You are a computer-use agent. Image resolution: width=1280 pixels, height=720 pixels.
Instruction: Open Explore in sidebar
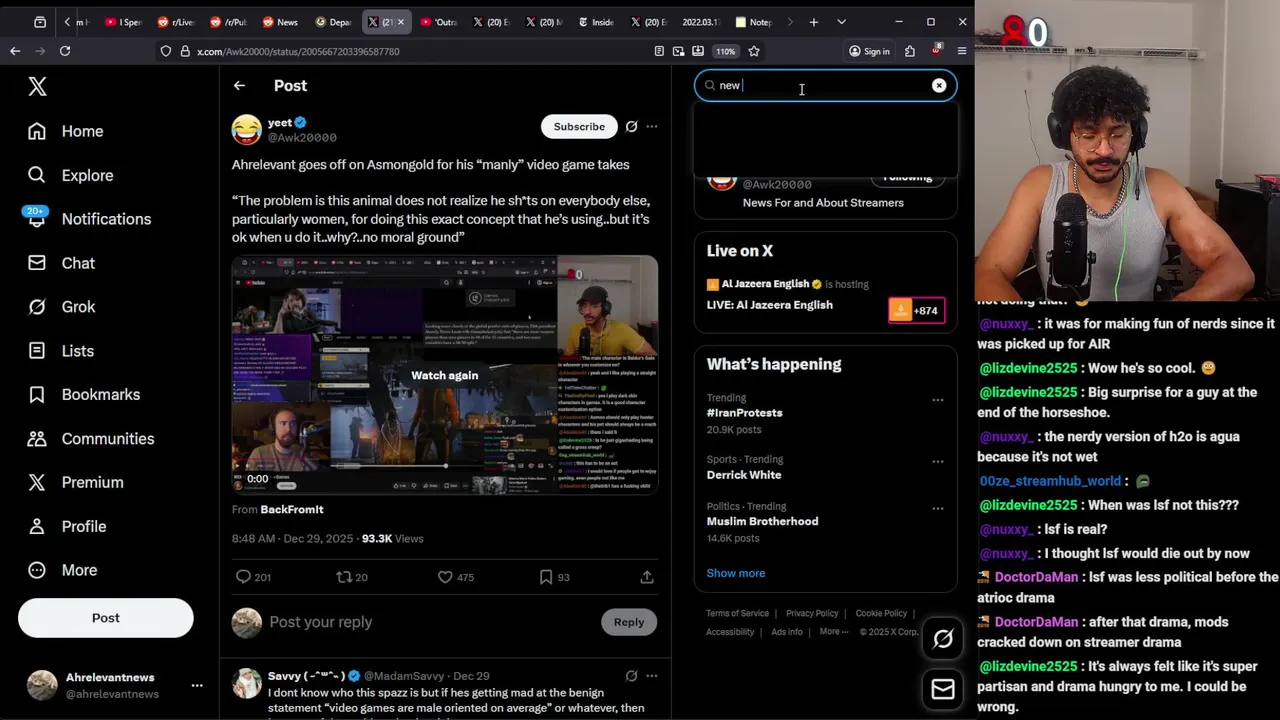tap(71, 175)
